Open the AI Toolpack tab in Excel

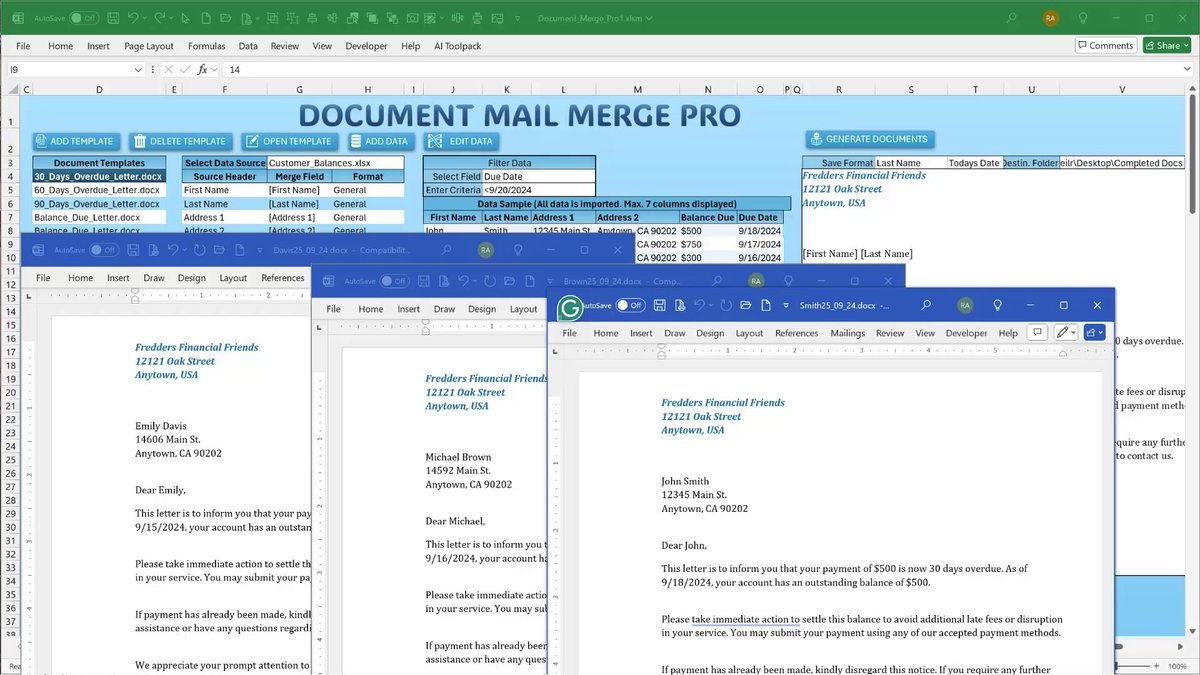(457, 46)
